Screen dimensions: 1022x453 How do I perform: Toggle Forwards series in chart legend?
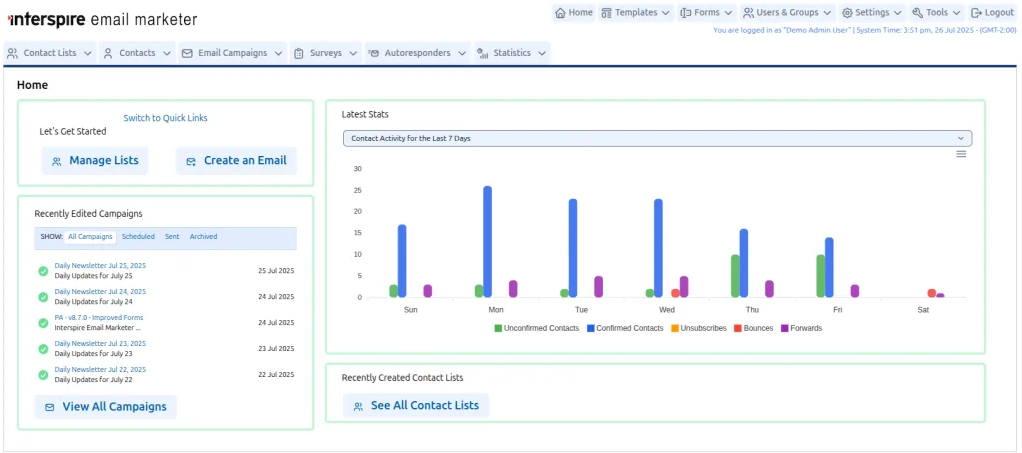801,329
